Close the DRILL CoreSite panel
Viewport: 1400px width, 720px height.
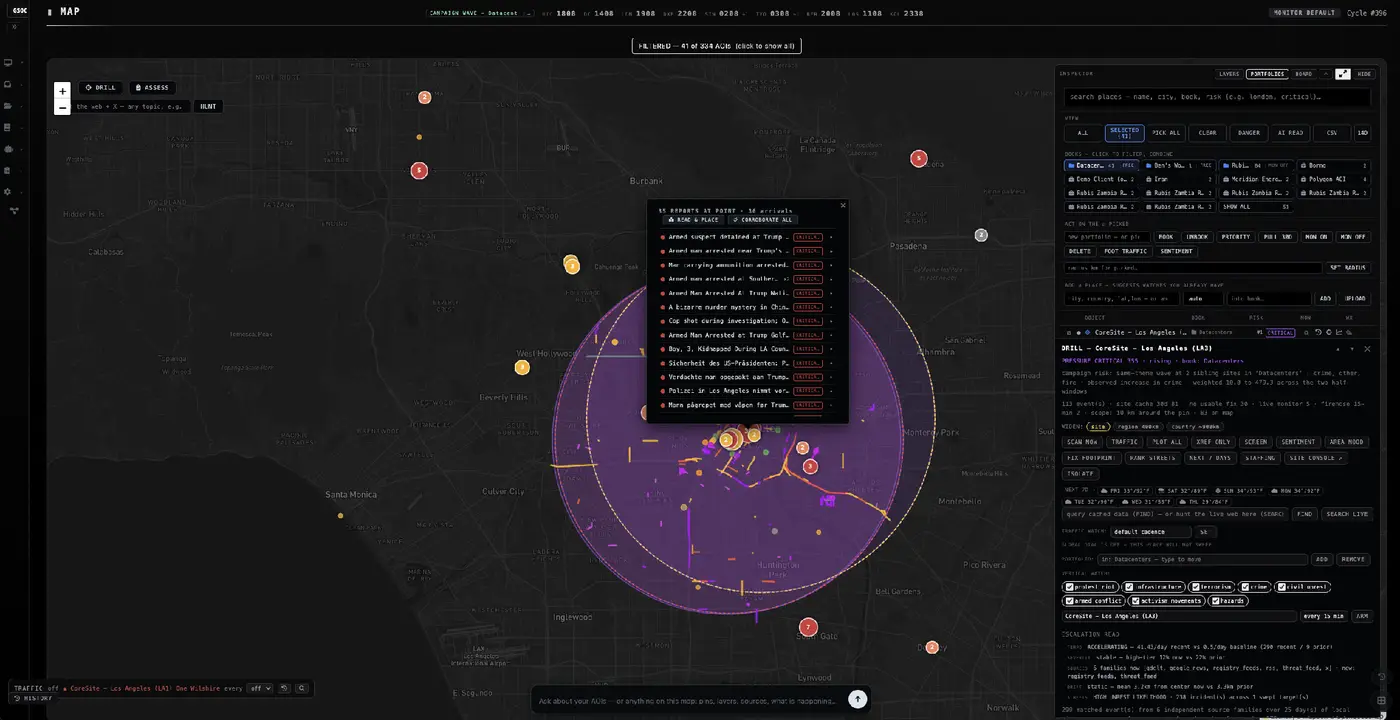point(1367,349)
